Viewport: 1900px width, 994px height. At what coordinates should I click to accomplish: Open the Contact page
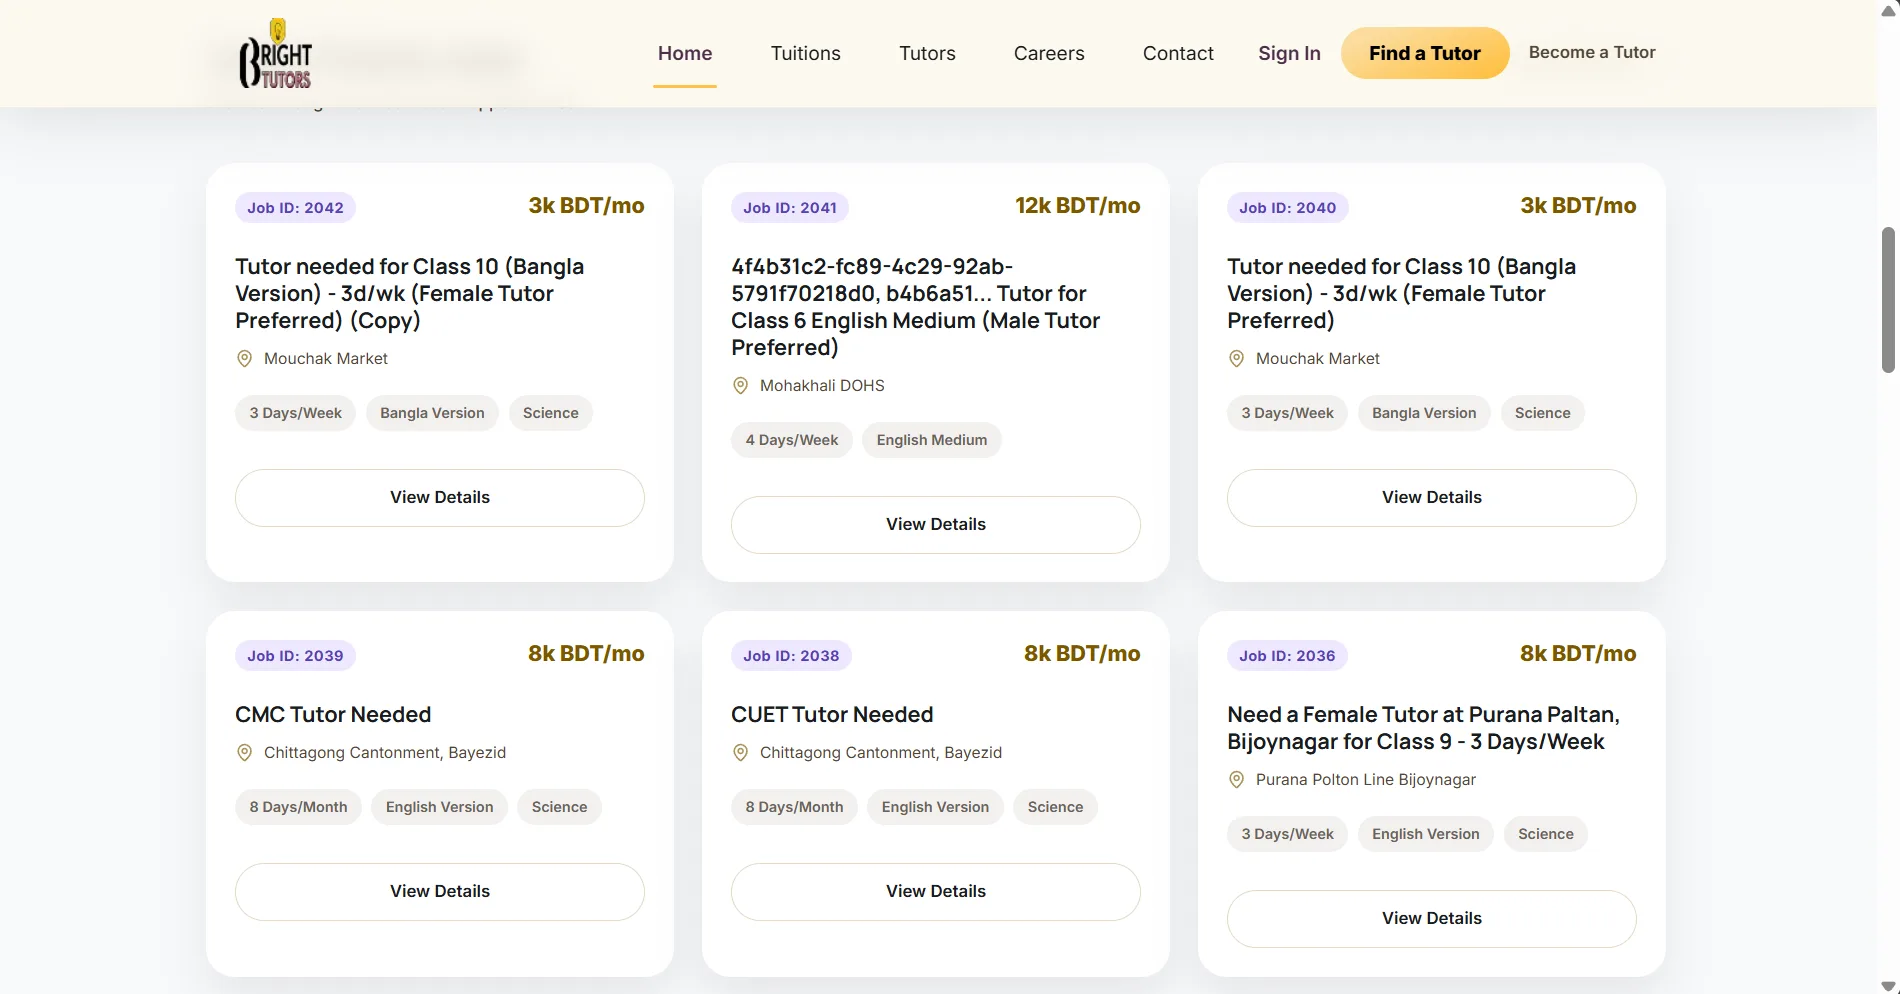1178,53
